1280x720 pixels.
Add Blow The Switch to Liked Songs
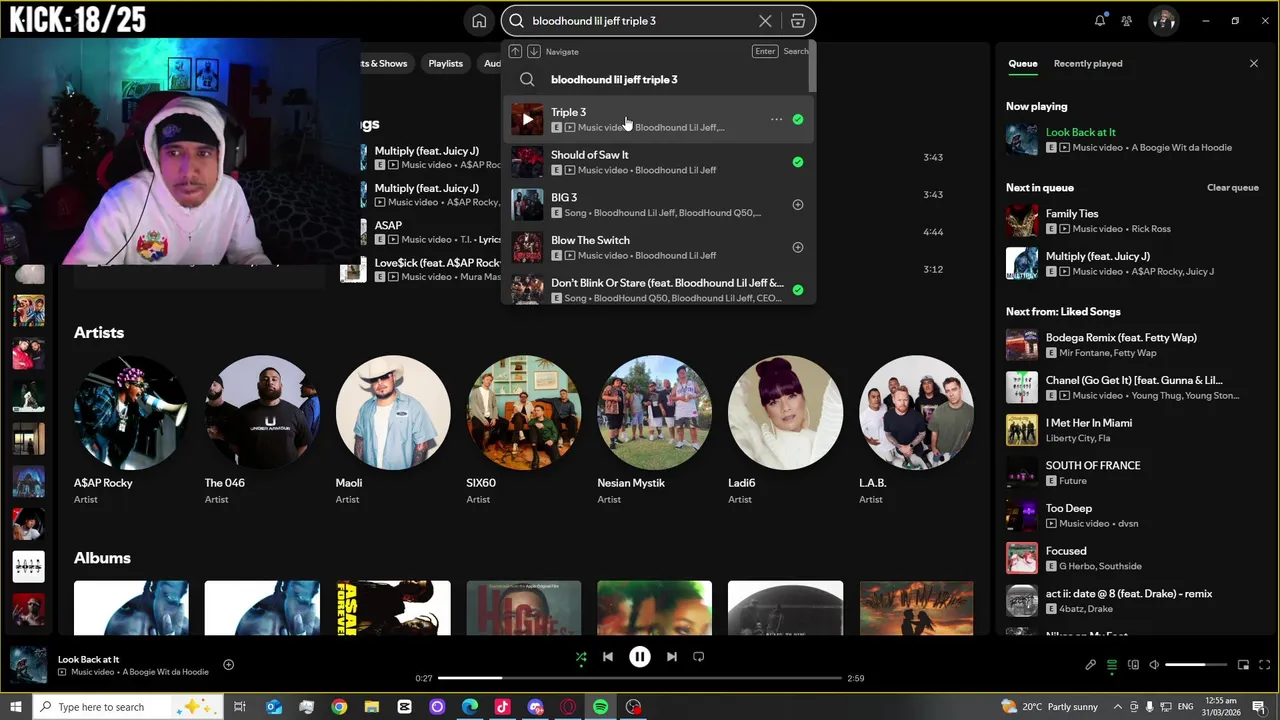[798, 247]
